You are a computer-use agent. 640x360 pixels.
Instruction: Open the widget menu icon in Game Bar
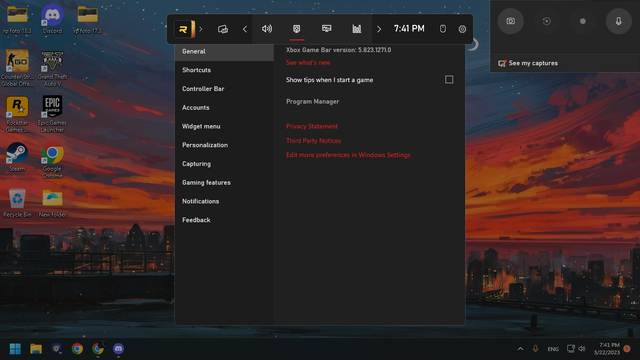[x=223, y=29]
